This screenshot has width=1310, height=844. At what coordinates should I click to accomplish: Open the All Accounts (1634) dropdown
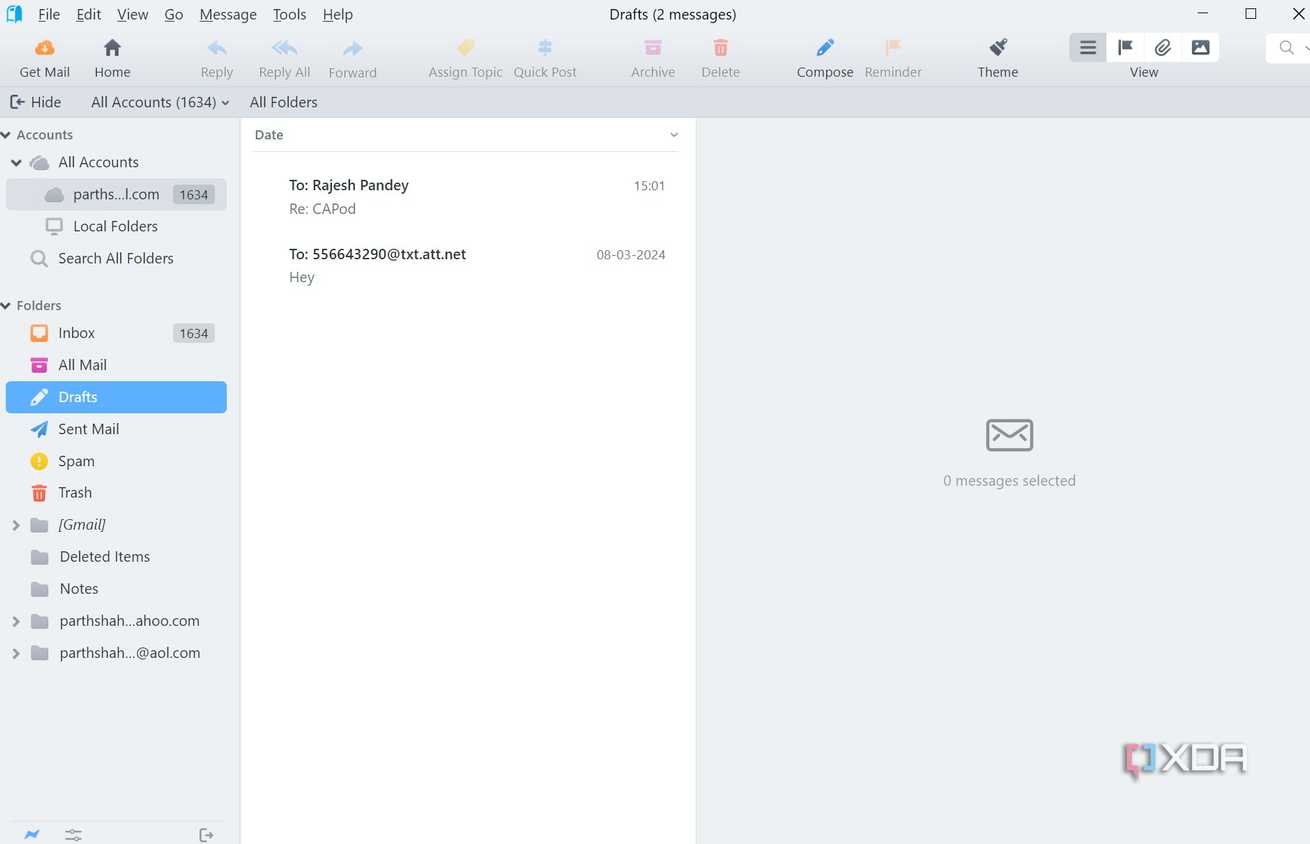coord(160,102)
